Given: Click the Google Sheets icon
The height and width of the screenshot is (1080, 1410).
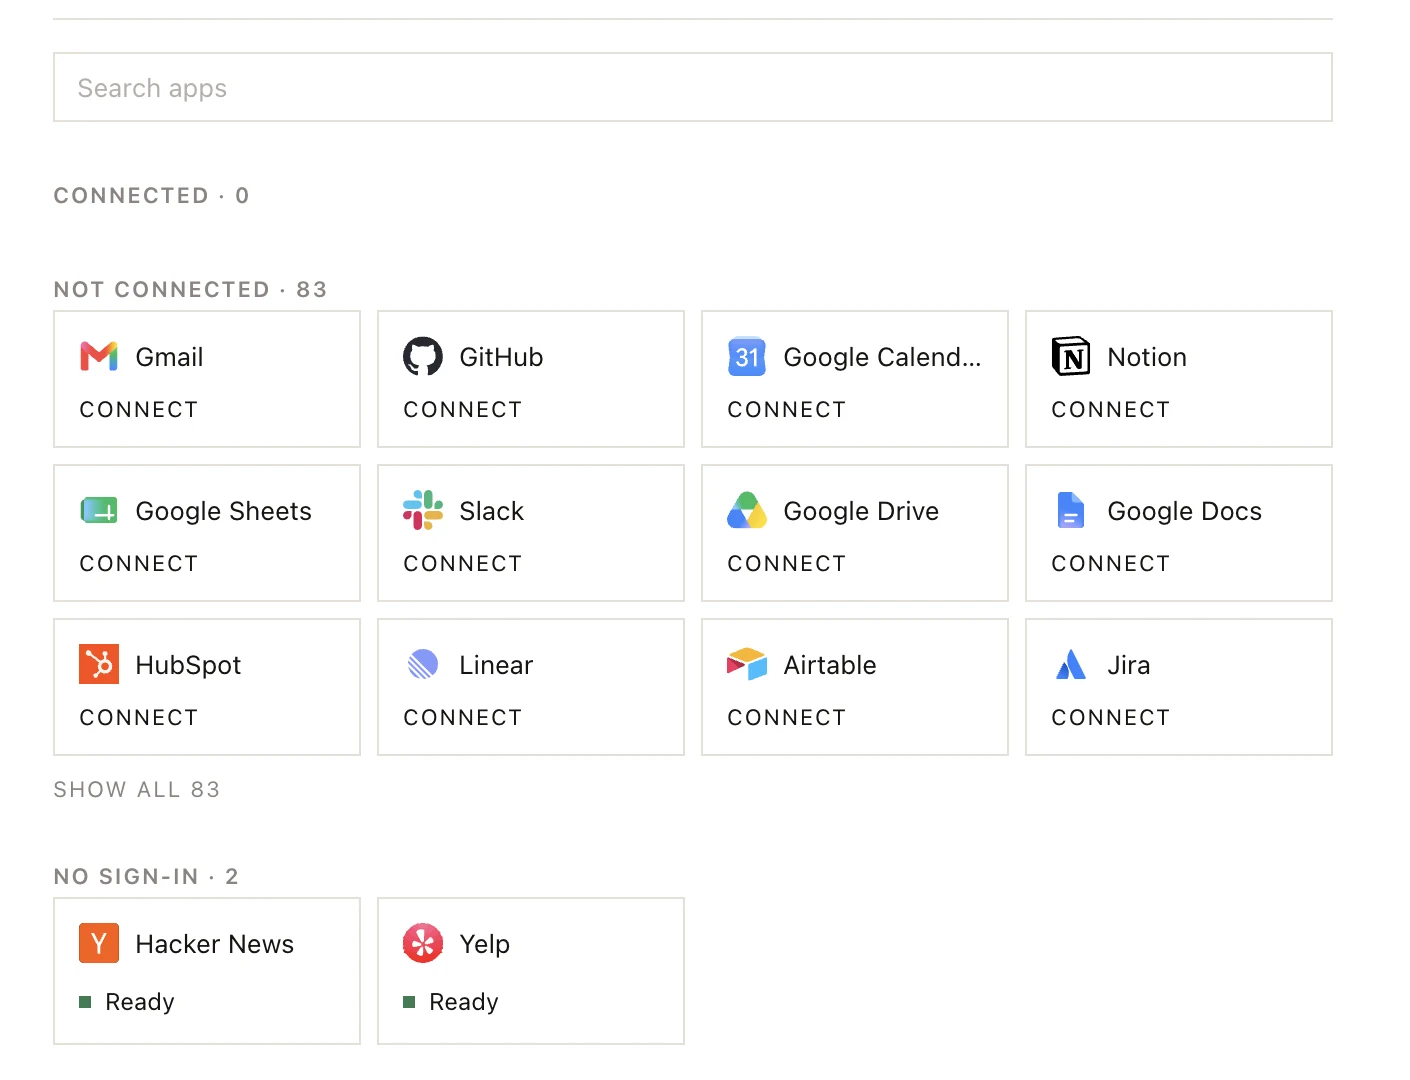Looking at the screenshot, I should point(99,511).
